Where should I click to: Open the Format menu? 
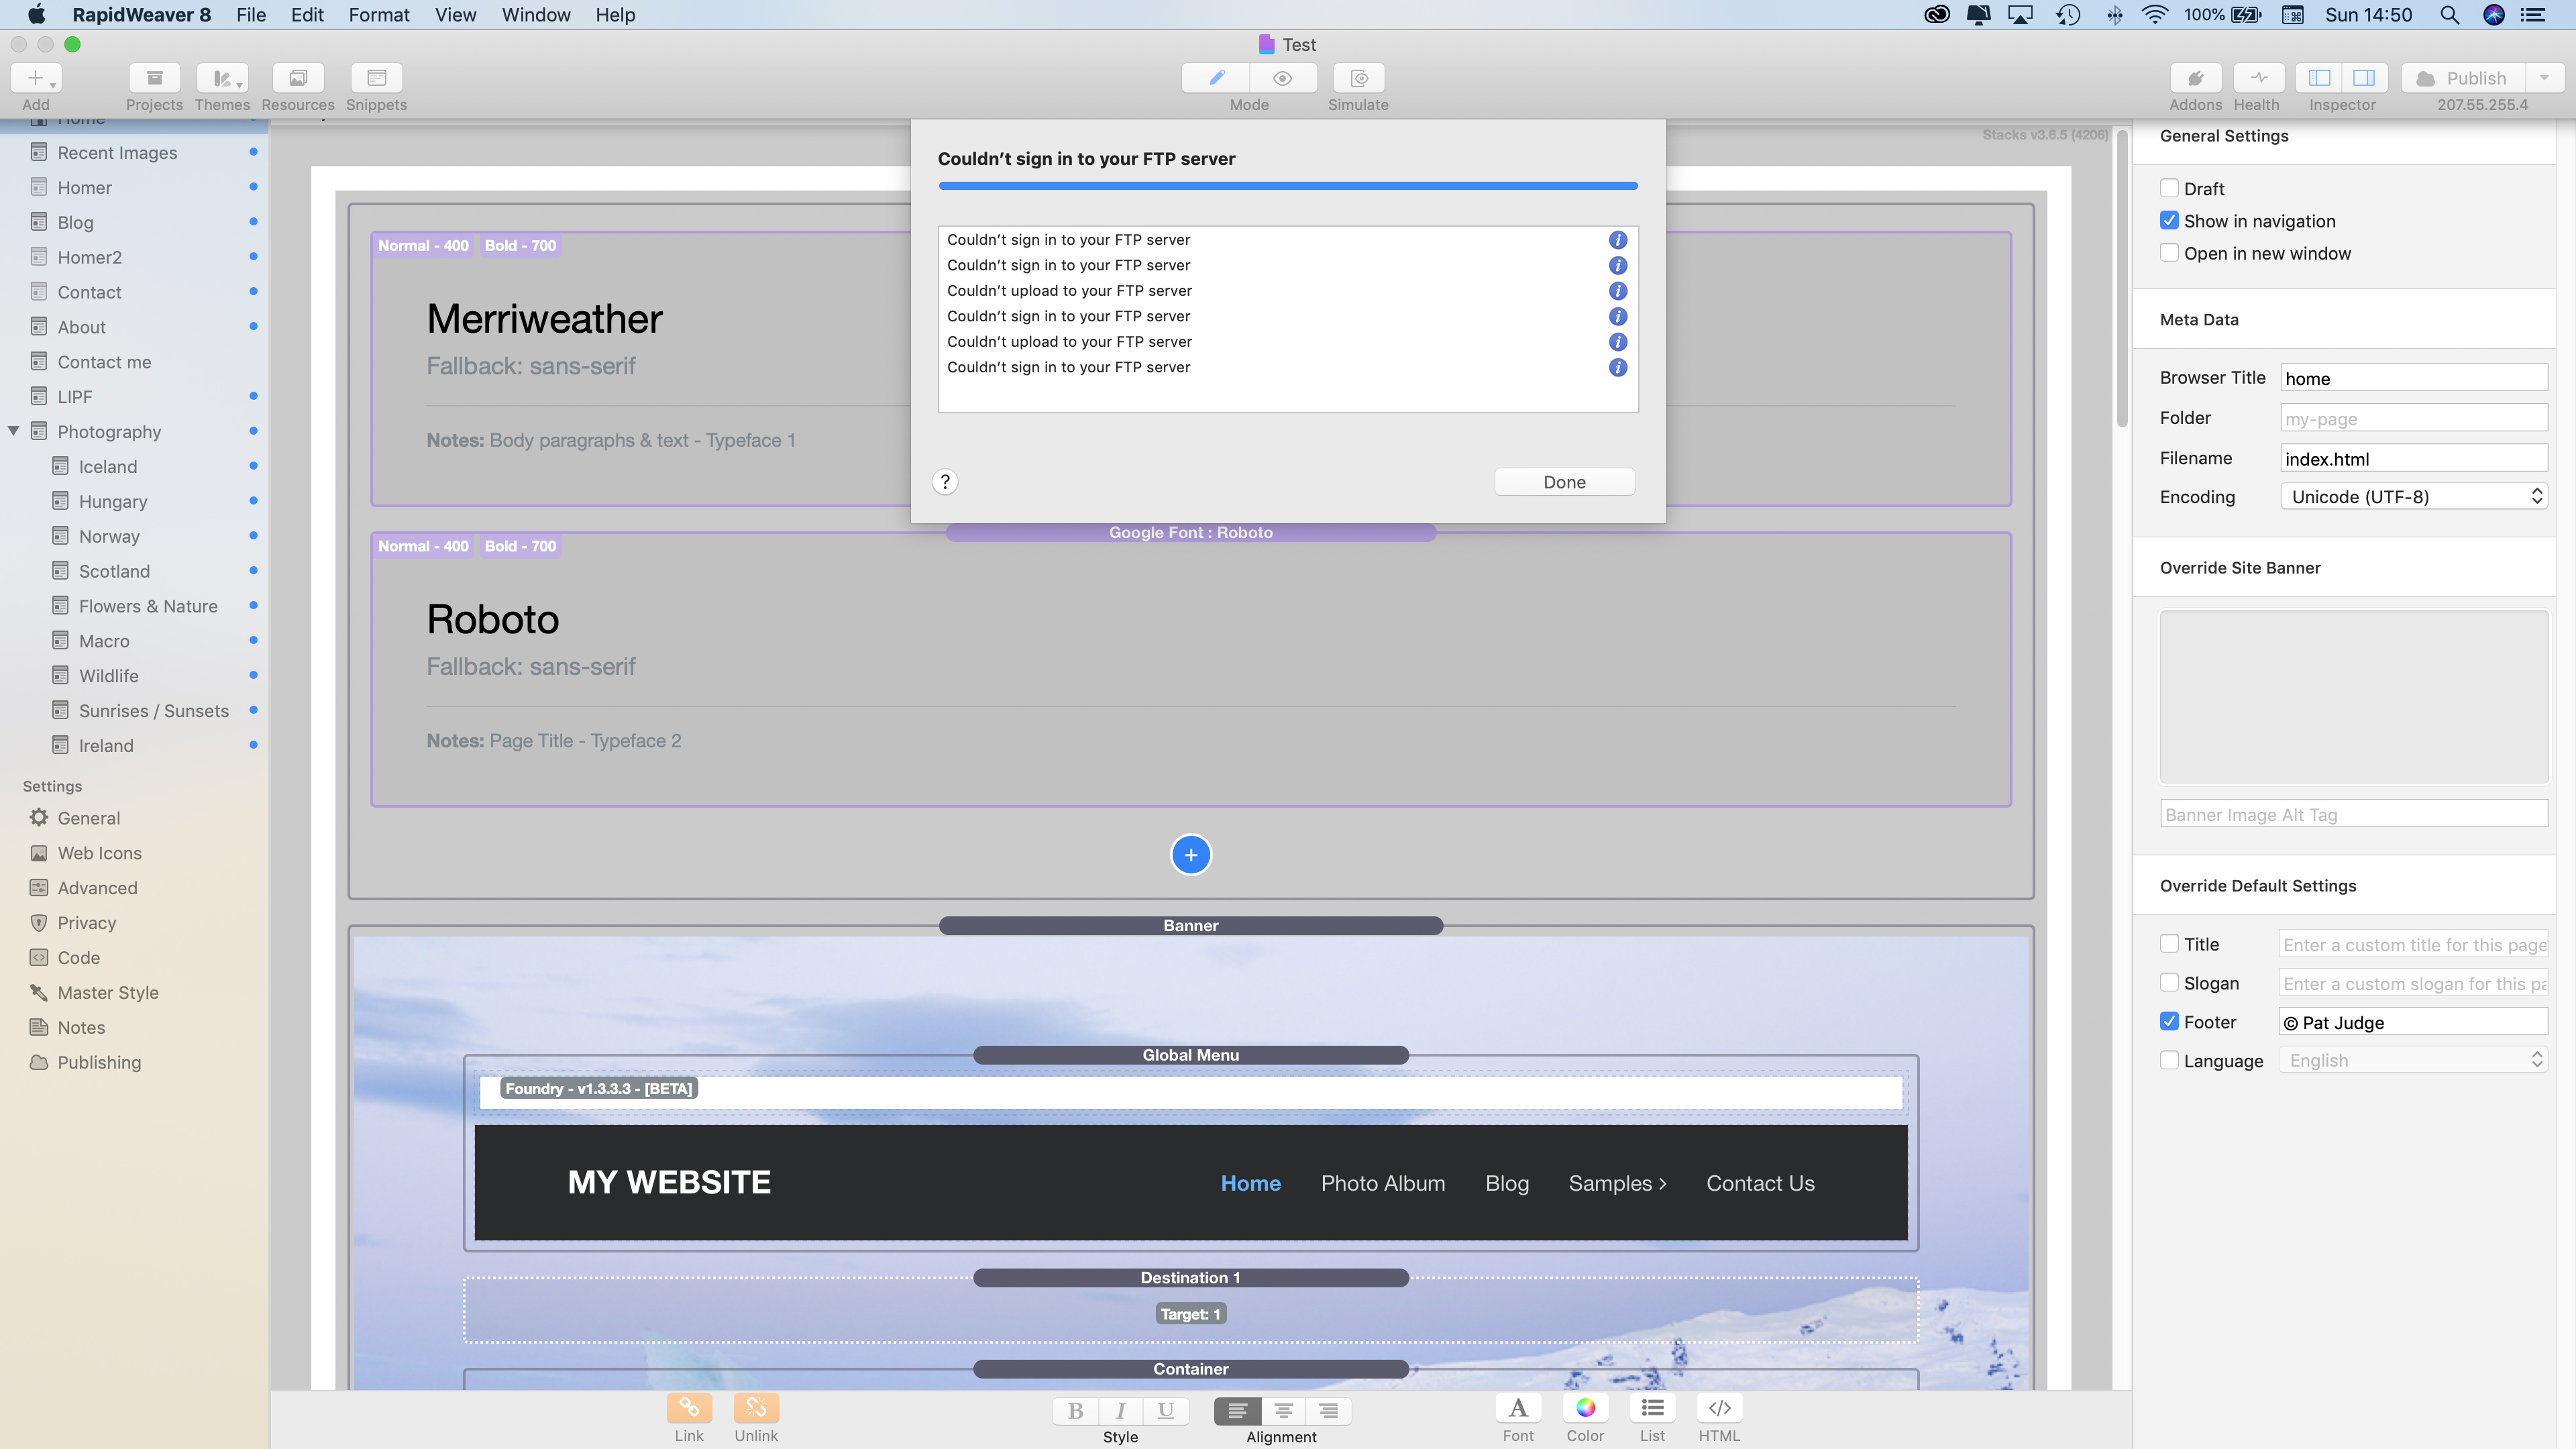(379, 15)
